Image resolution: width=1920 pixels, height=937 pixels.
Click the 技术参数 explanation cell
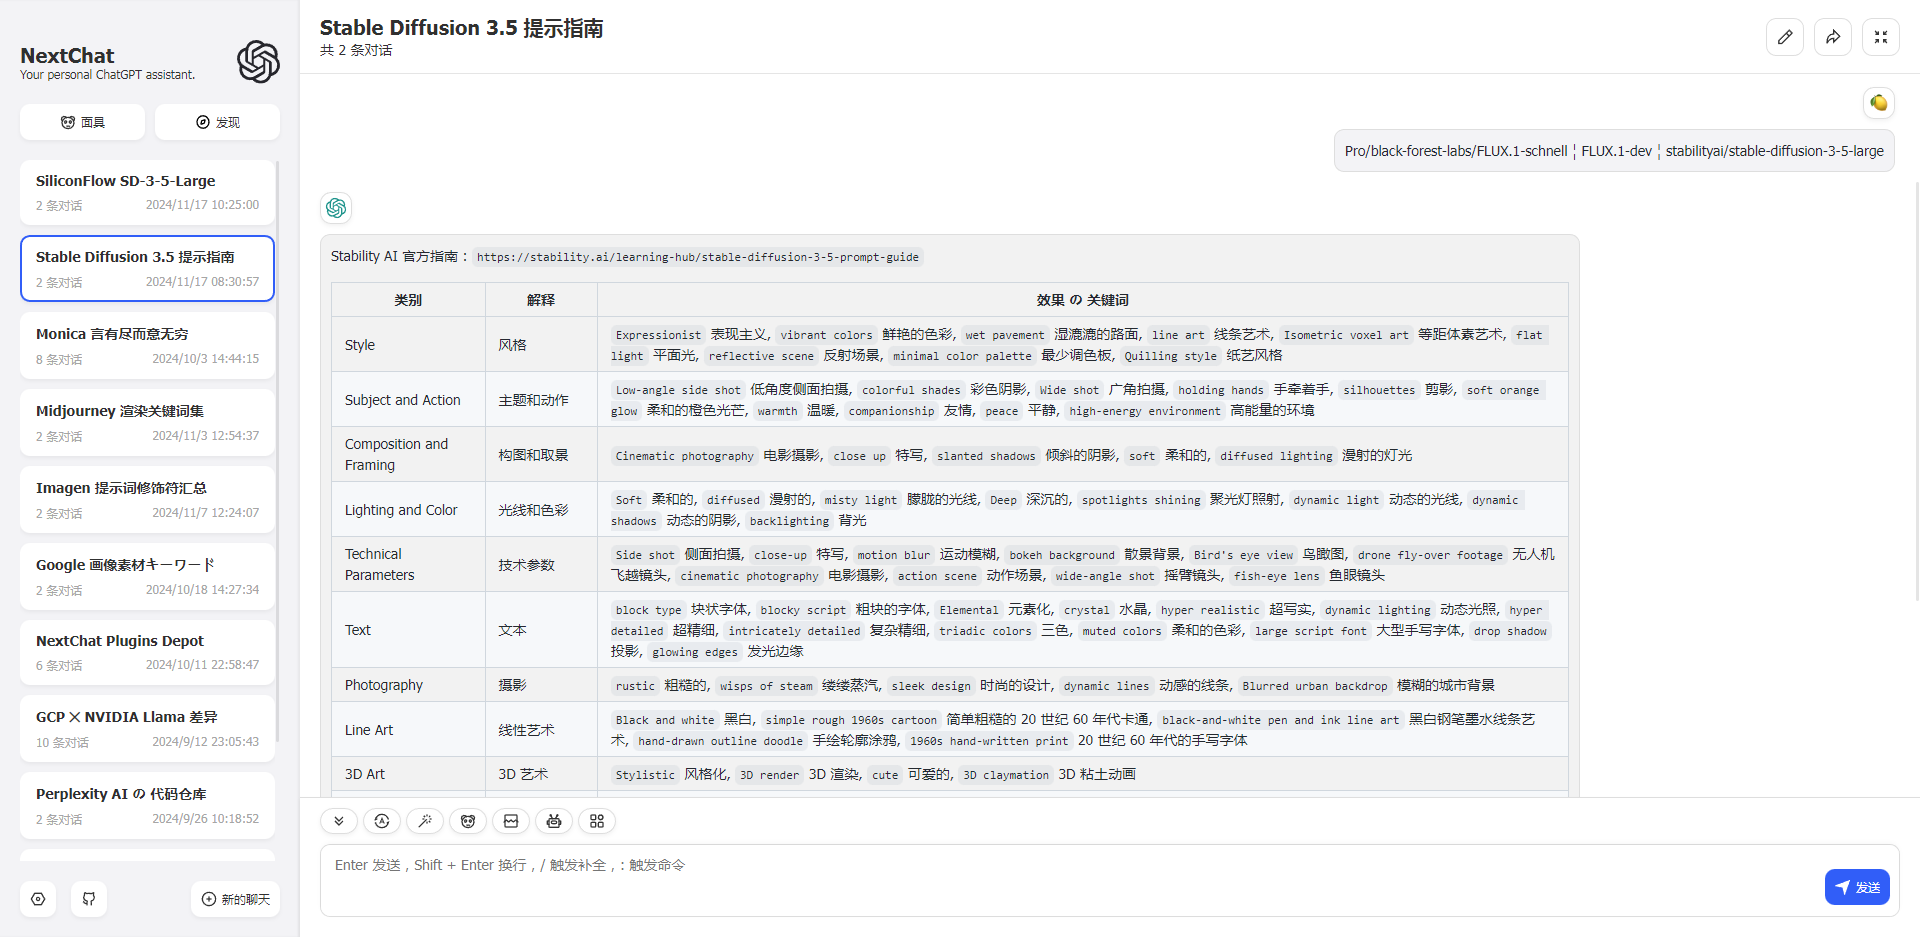(541, 565)
